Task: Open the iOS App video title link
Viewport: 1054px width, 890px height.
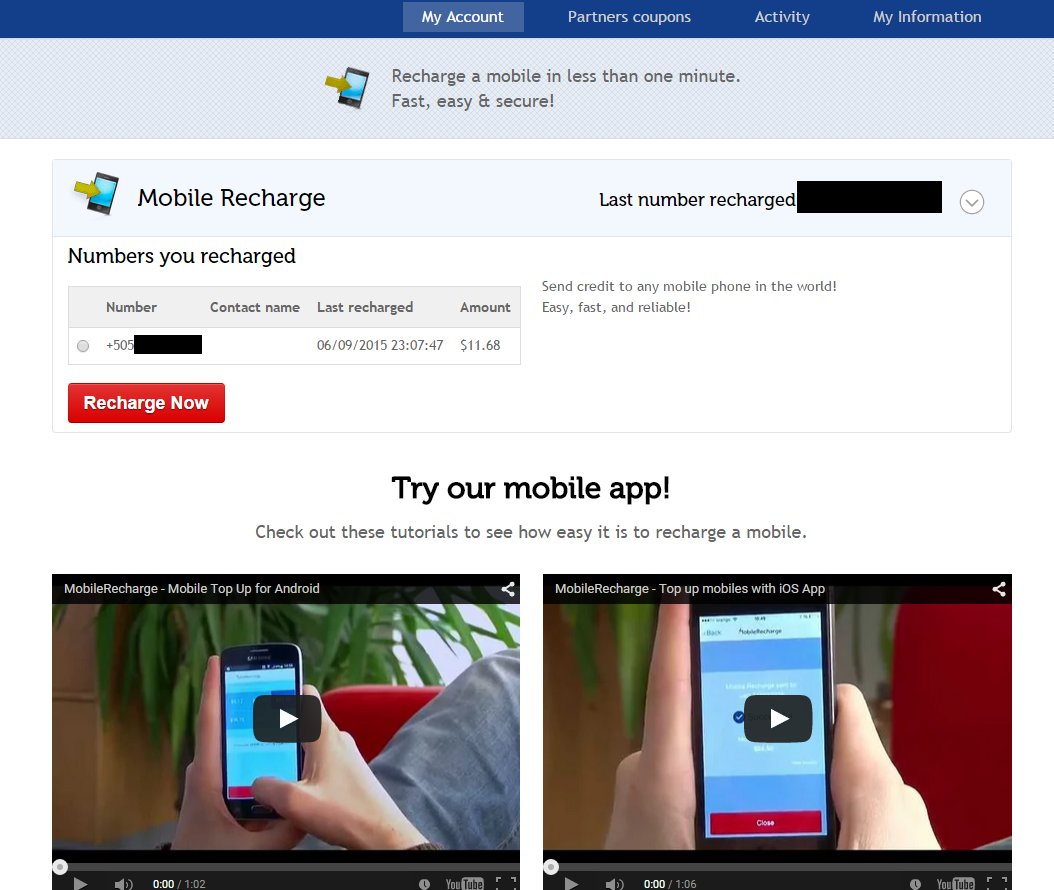Action: [690, 589]
